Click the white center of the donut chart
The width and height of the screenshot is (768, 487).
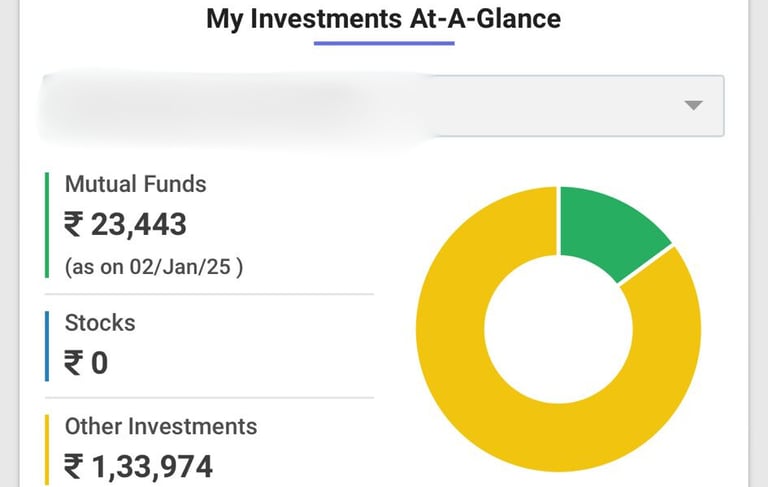click(x=560, y=328)
